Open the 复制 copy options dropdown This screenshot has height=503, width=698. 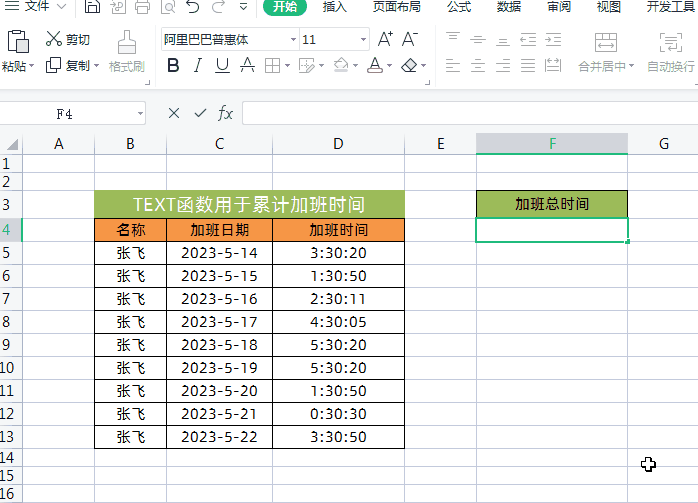click(96, 66)
